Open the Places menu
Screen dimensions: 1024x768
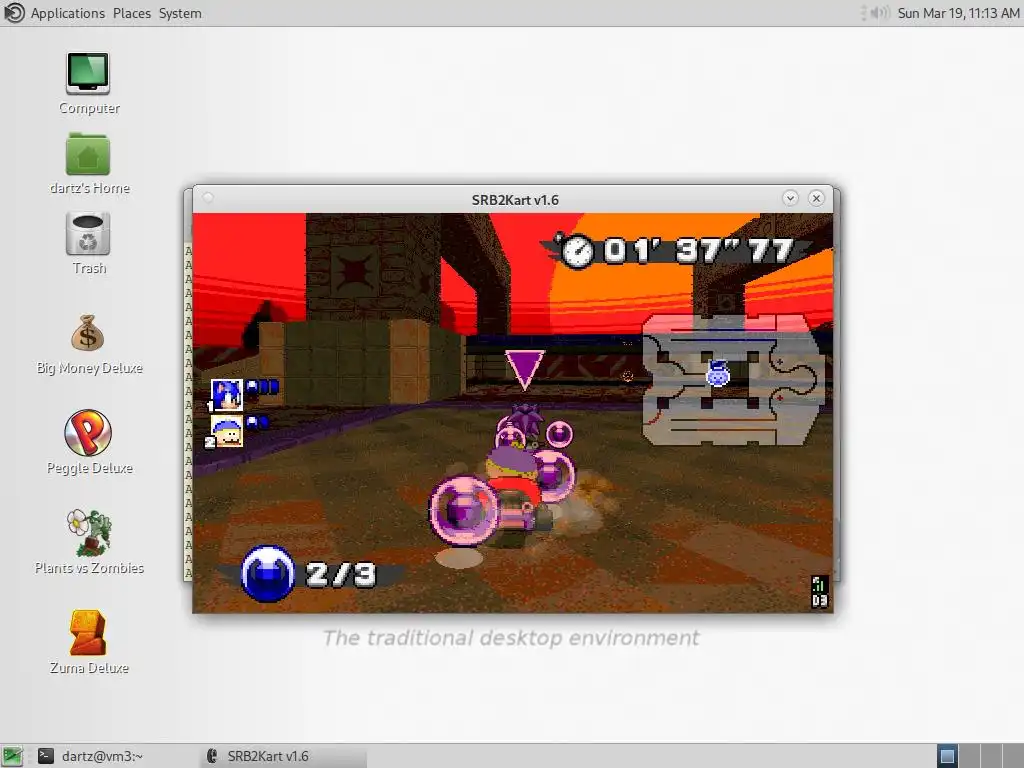coord(131,13)
